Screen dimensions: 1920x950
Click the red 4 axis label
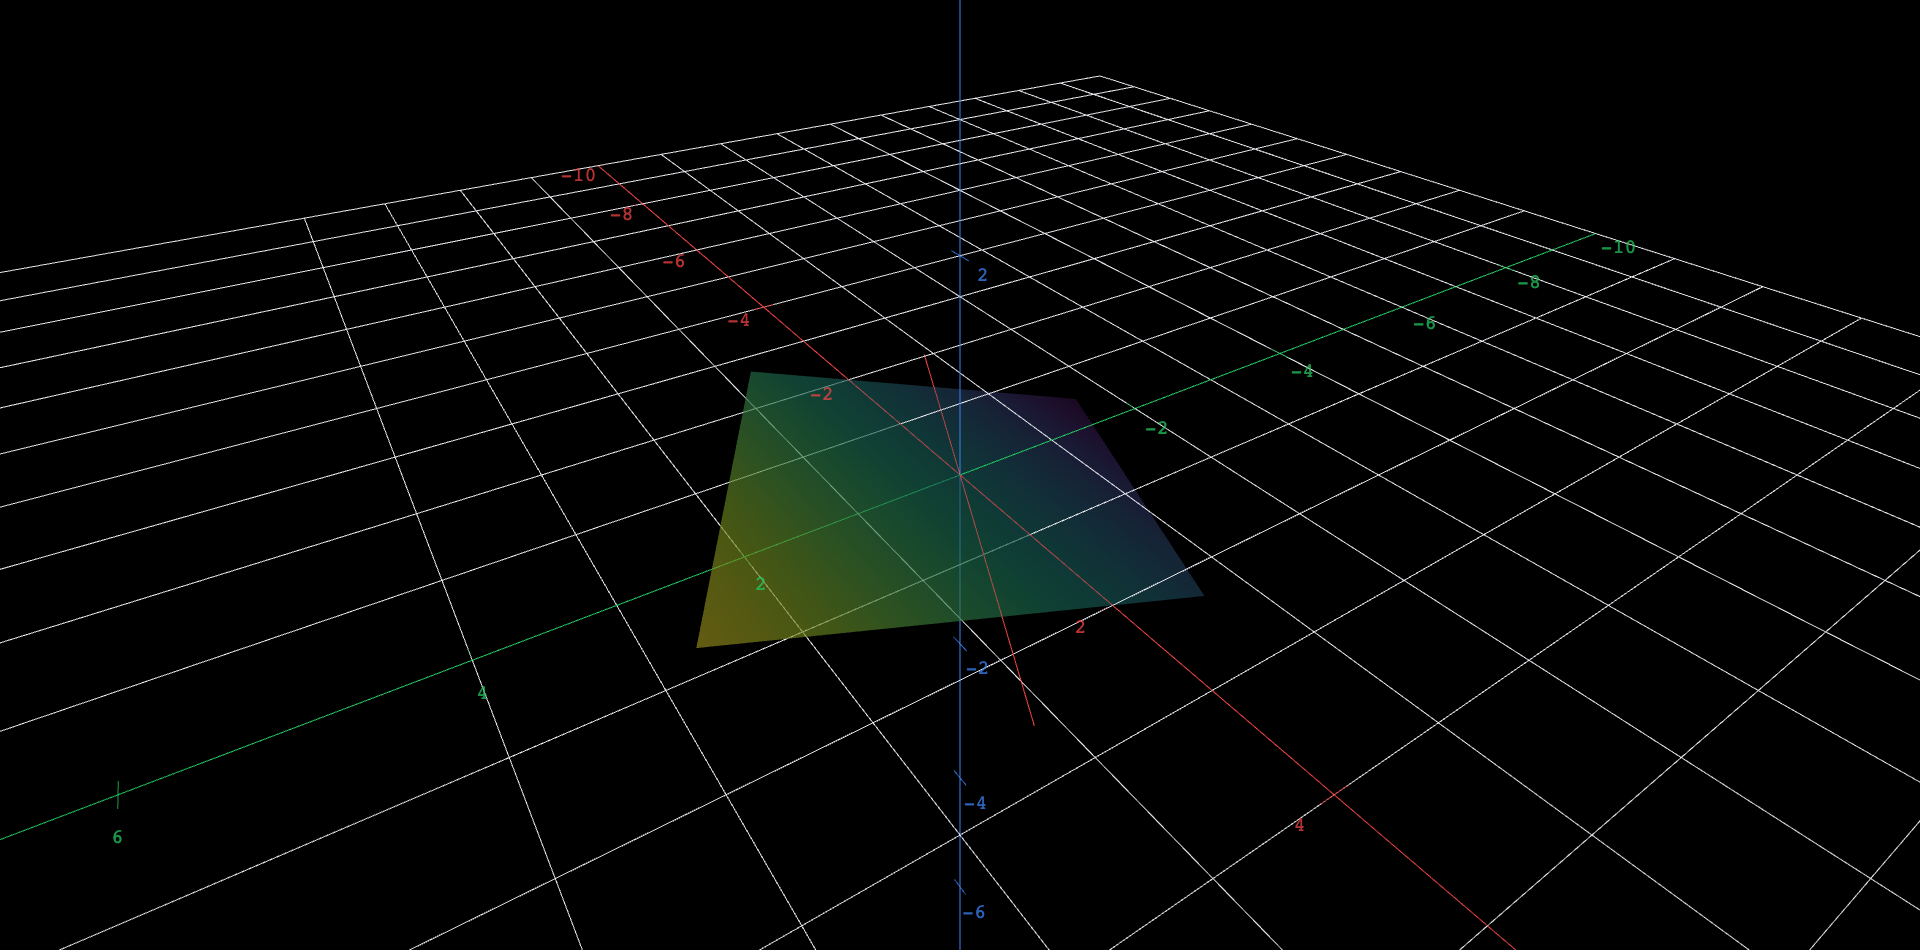(x=1299, y=825)
